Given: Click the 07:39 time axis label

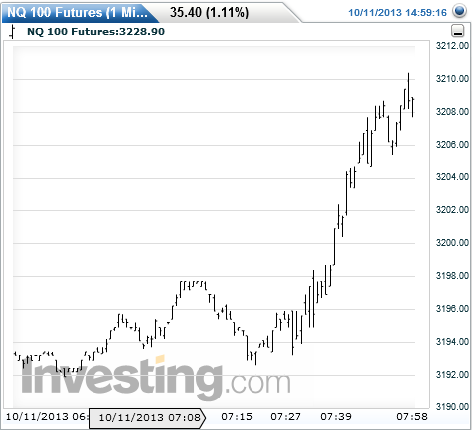Looking at the screenshot, I should pyautogui.click(x=336, y=417).
